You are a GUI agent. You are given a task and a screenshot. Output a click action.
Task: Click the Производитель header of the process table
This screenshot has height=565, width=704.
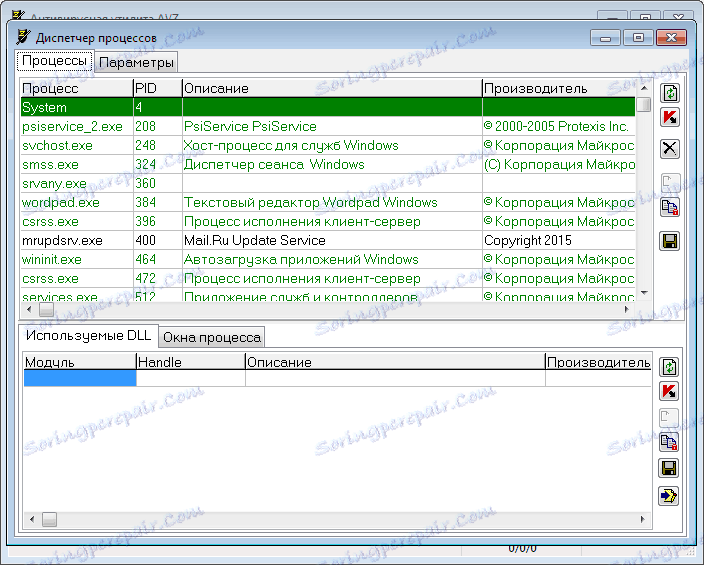pyautogui.click(x=559, y=88)
